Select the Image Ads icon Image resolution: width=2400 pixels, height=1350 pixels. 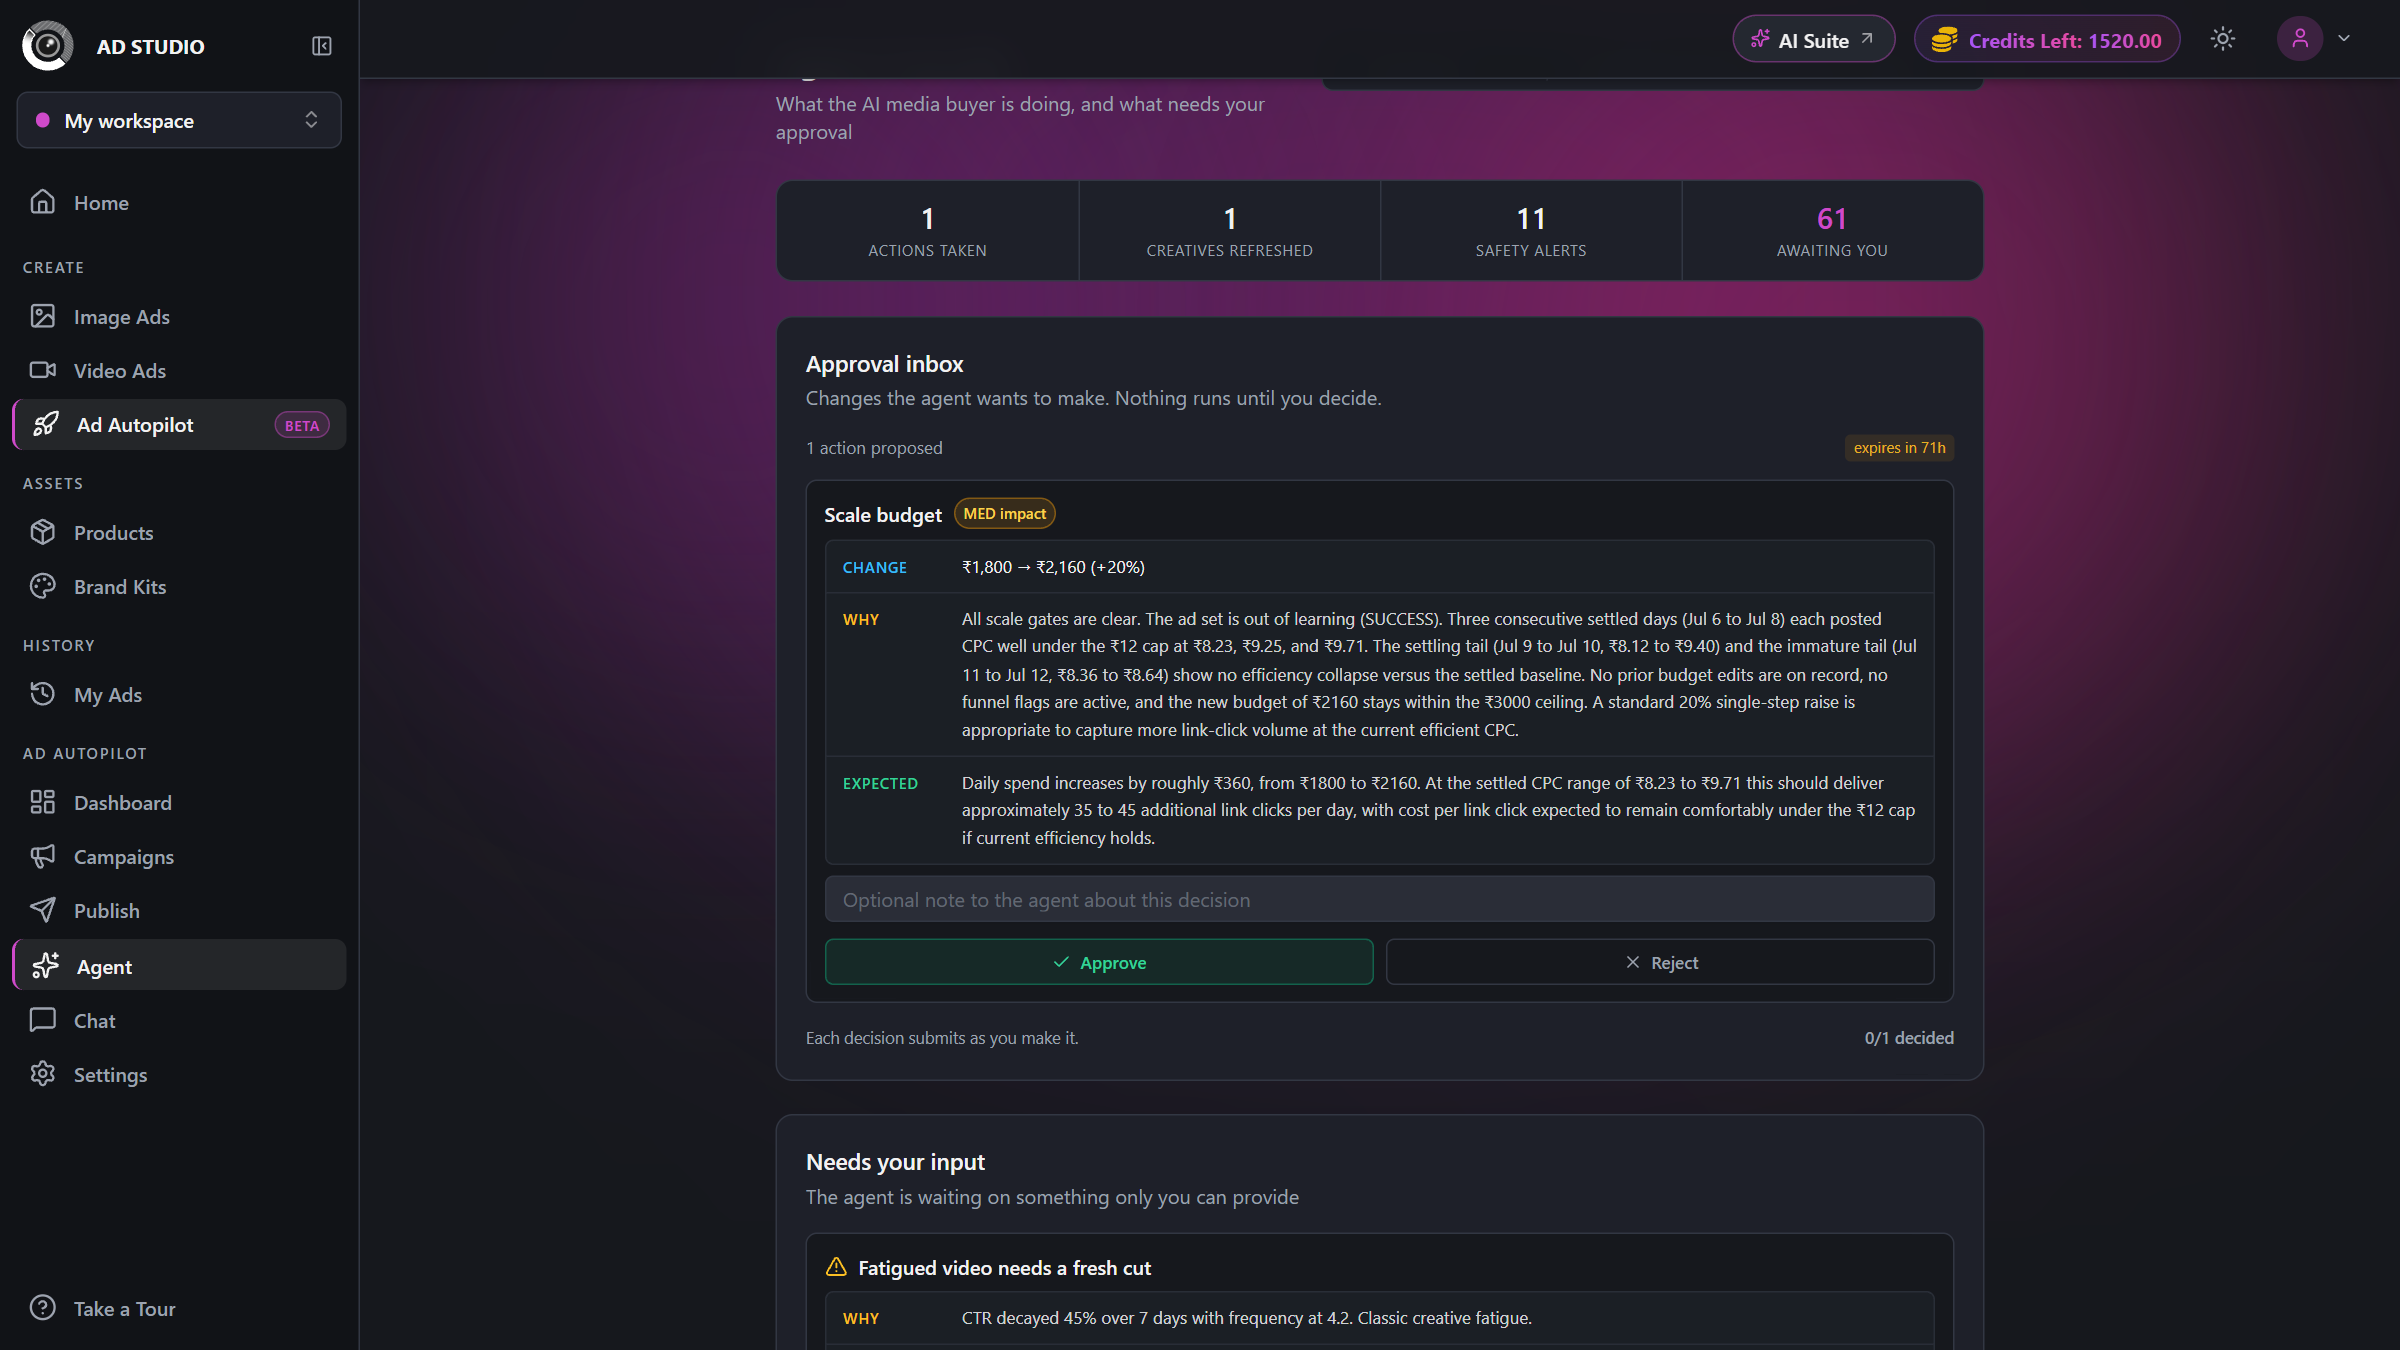coord(43,316)
